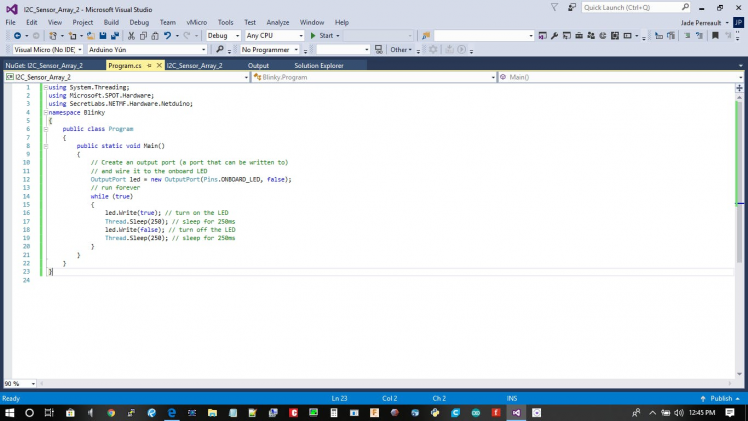
Task: Click the Undo arrow icon
Action: click(168, 35)
